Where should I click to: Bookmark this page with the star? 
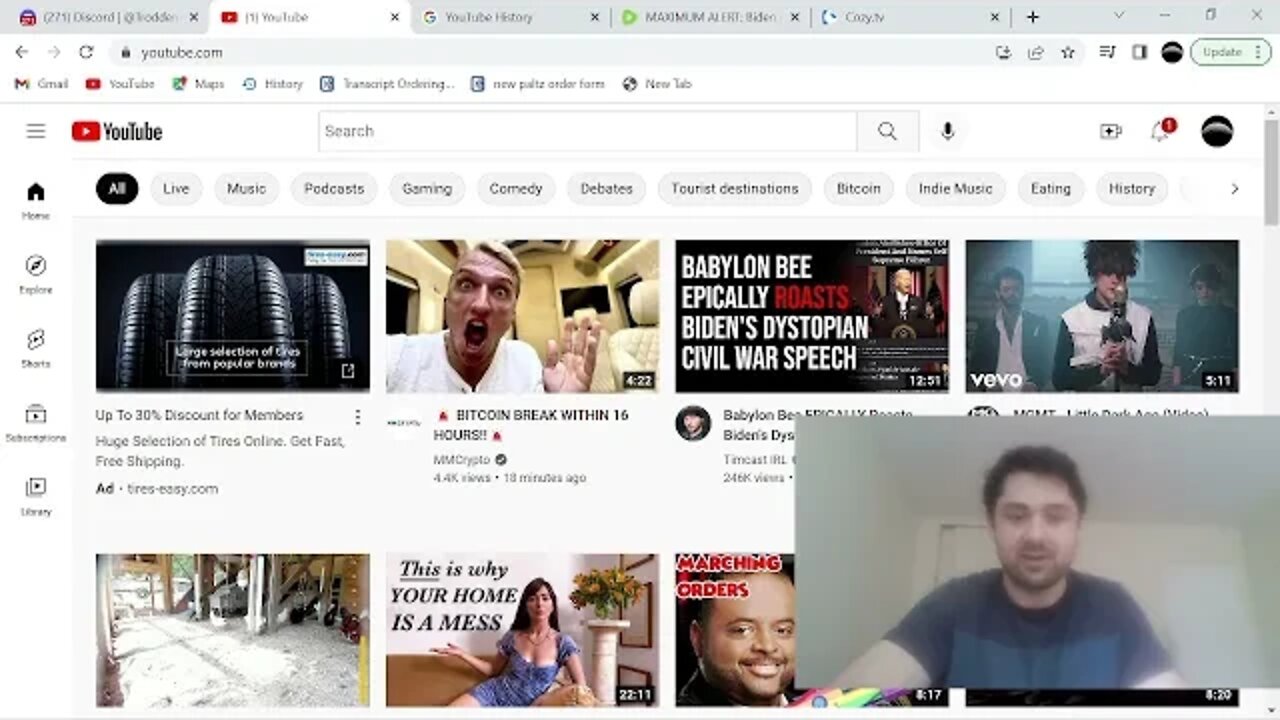pyautogui.click(x=1067, y=52)
